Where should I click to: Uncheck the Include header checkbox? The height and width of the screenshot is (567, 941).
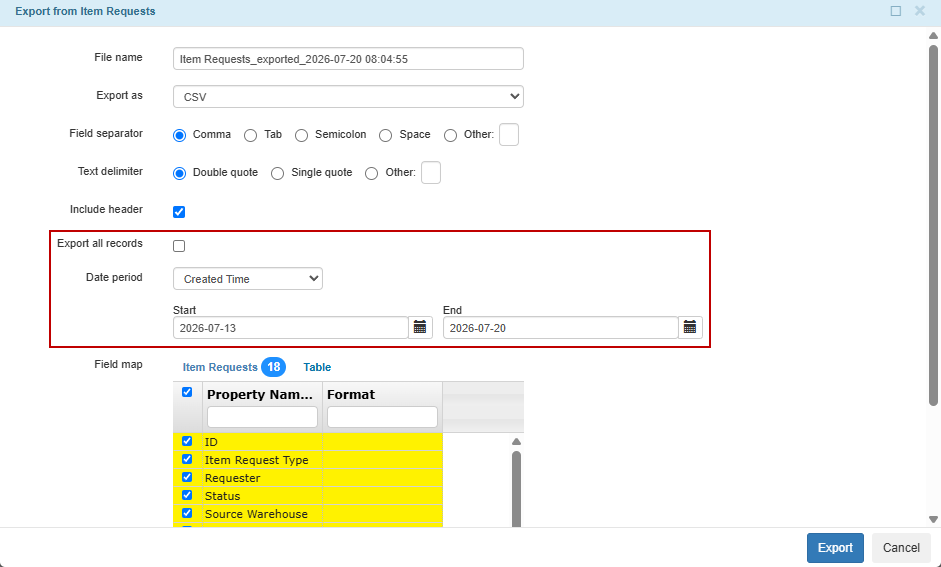tap(179, 212)
